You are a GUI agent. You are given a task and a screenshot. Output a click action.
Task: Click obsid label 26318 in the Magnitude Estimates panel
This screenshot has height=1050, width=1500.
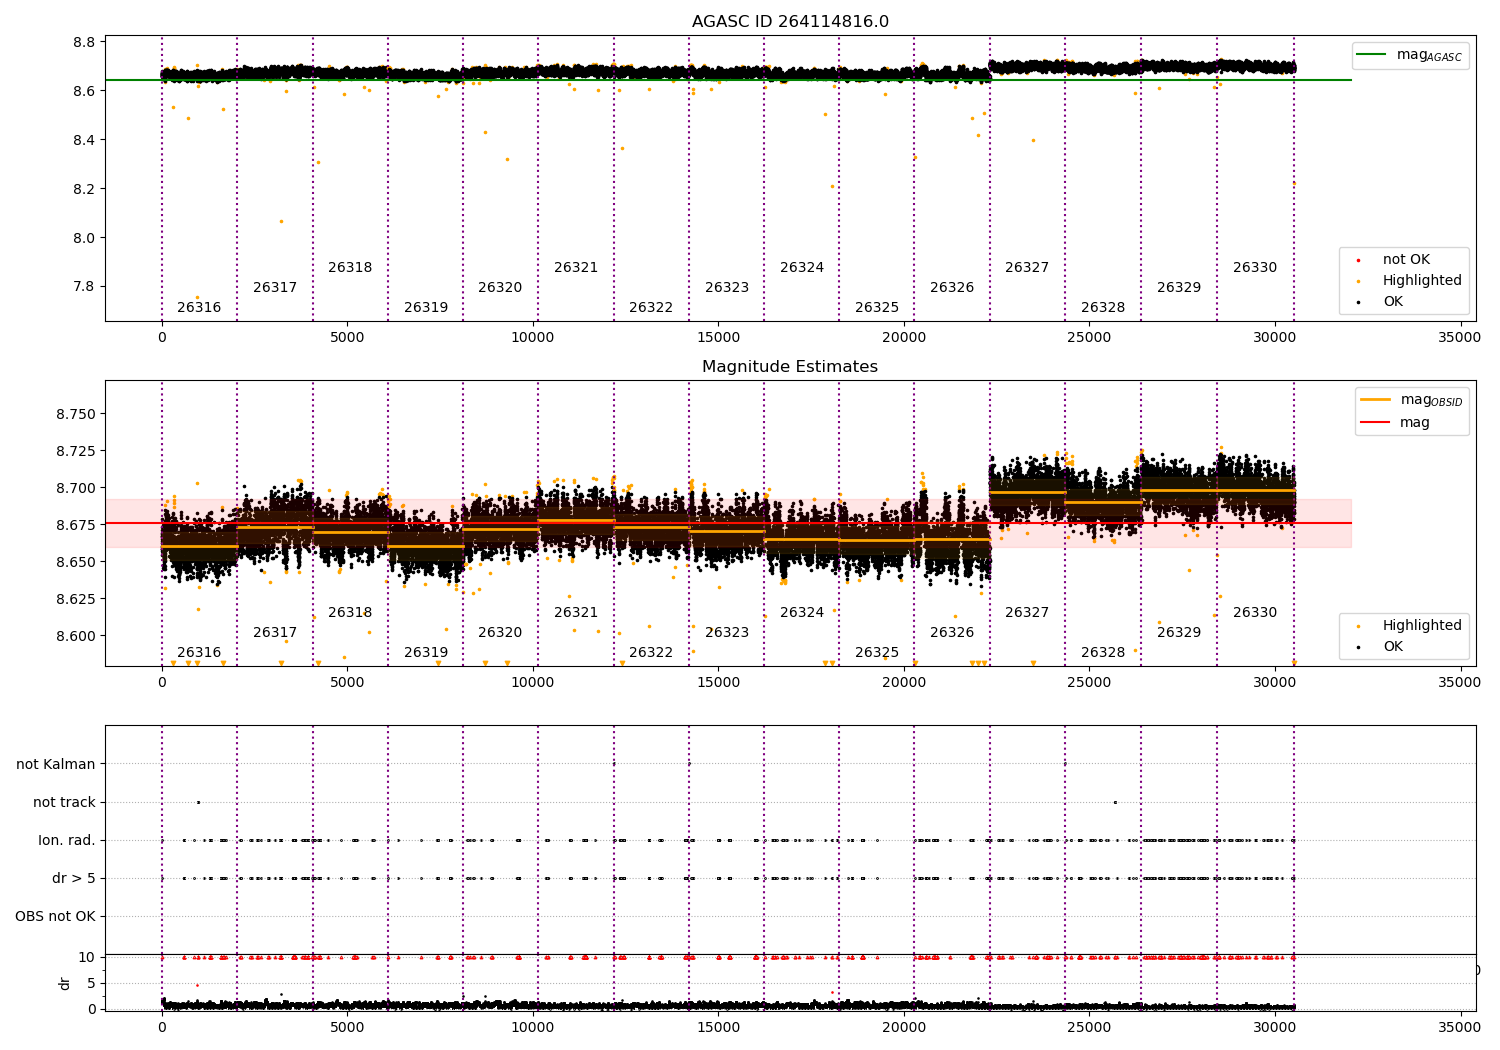350,613
